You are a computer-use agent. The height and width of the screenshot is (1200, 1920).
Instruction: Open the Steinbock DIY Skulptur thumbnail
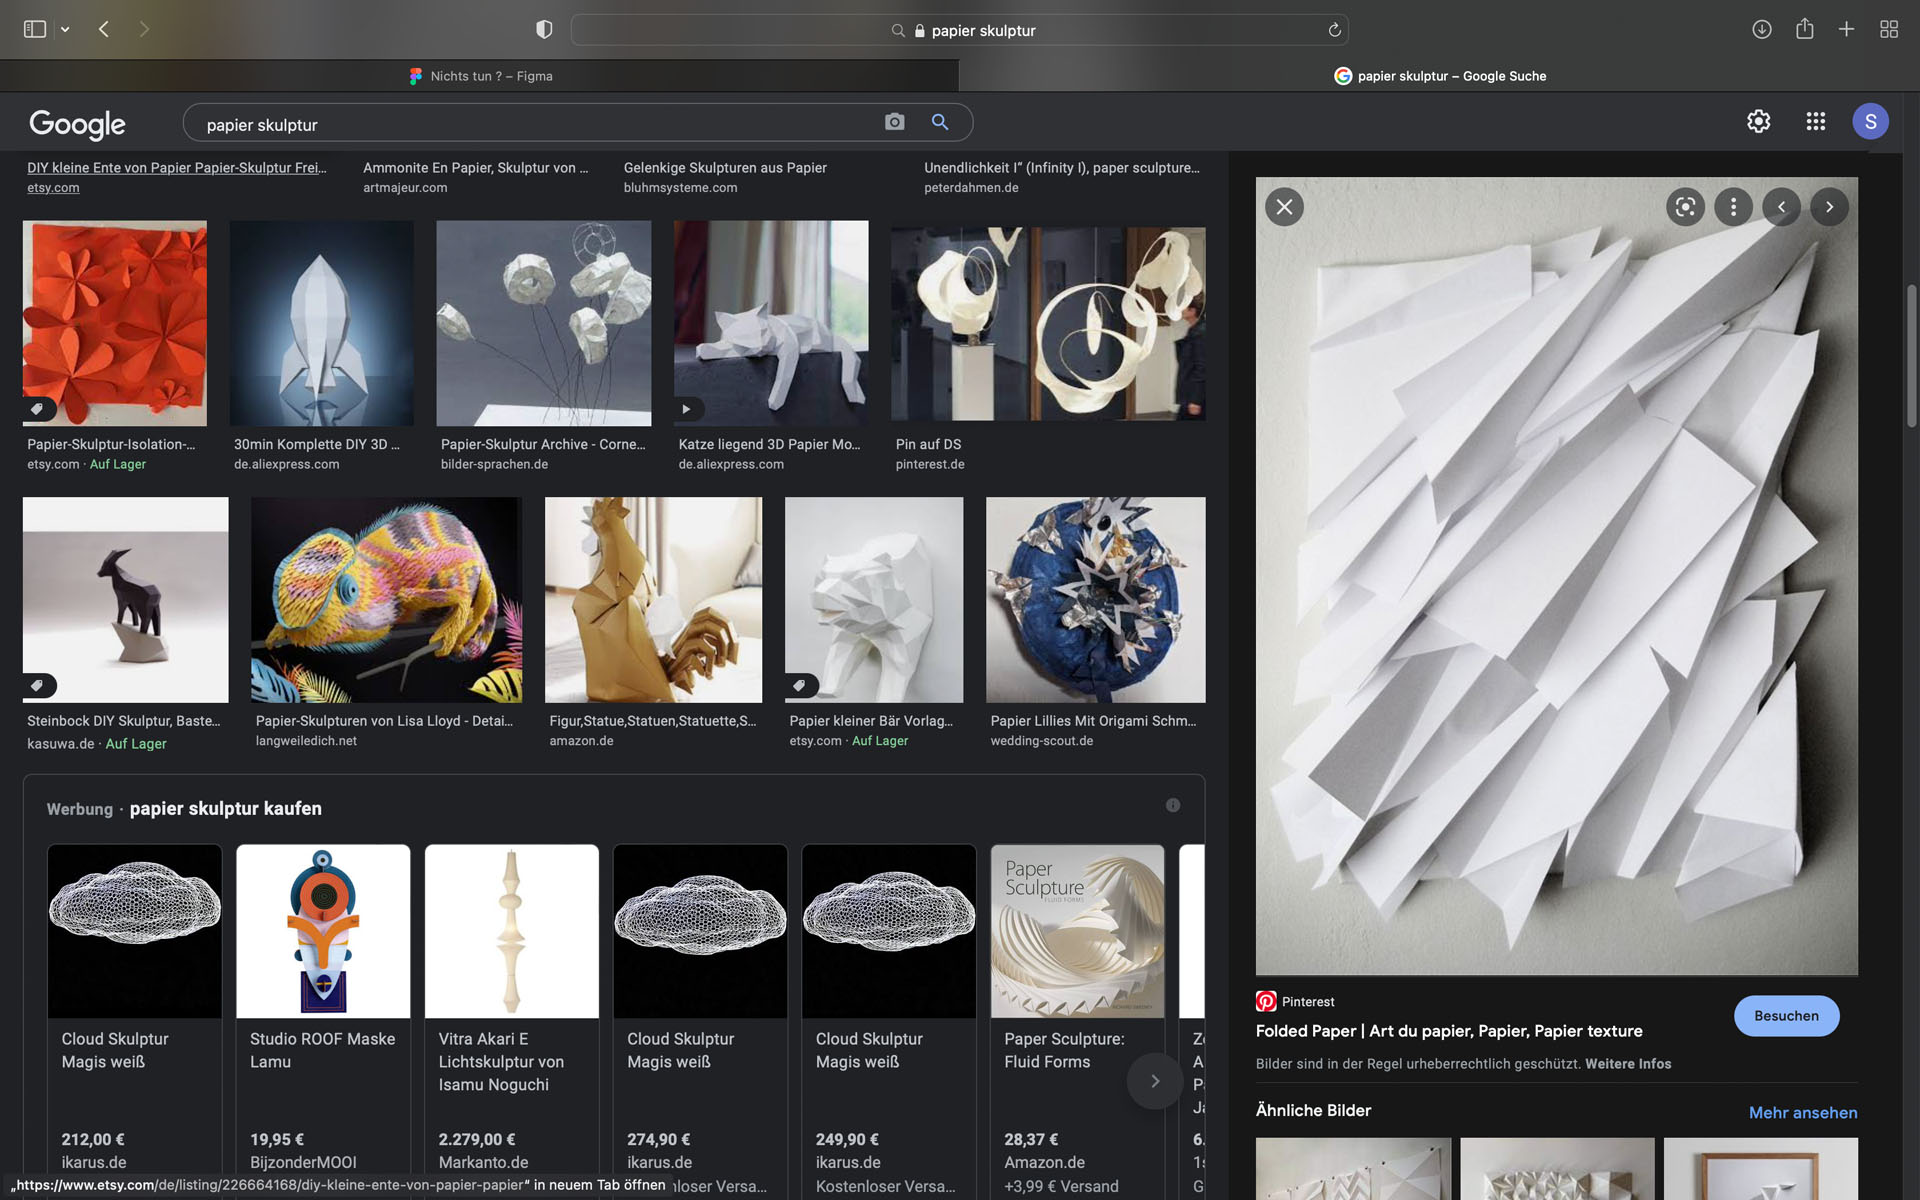click(x=125, y=599)
